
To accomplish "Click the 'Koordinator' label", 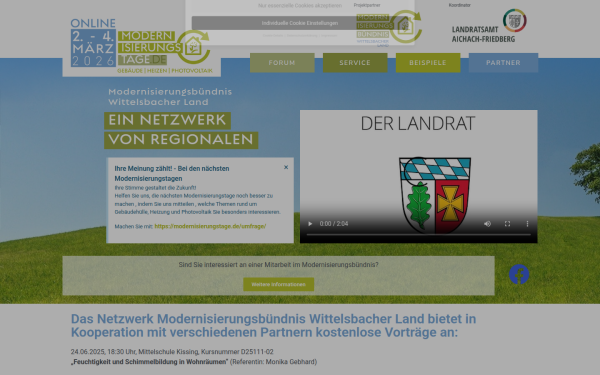I will click(460, 5).
